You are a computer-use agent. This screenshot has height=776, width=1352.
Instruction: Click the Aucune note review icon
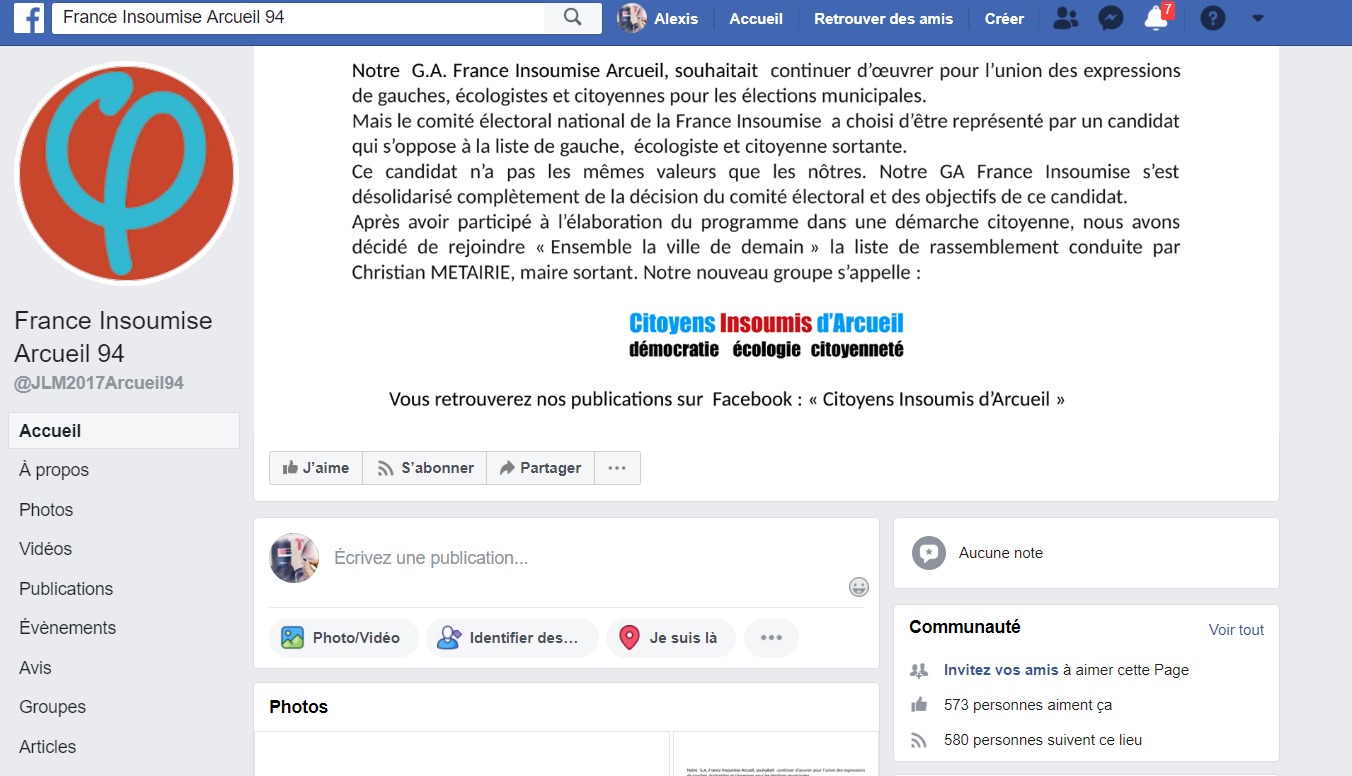pos(929,553)
